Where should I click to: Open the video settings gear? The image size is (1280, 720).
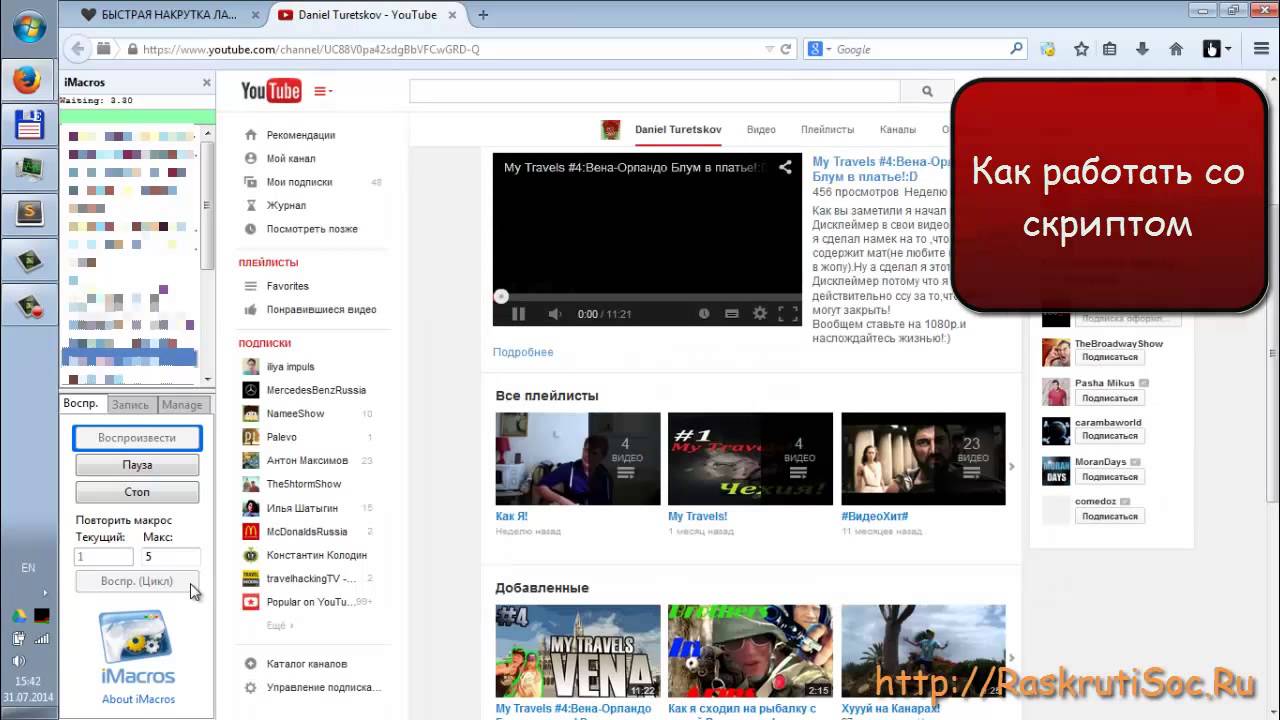pyautogui.click(x=760, y=314)
